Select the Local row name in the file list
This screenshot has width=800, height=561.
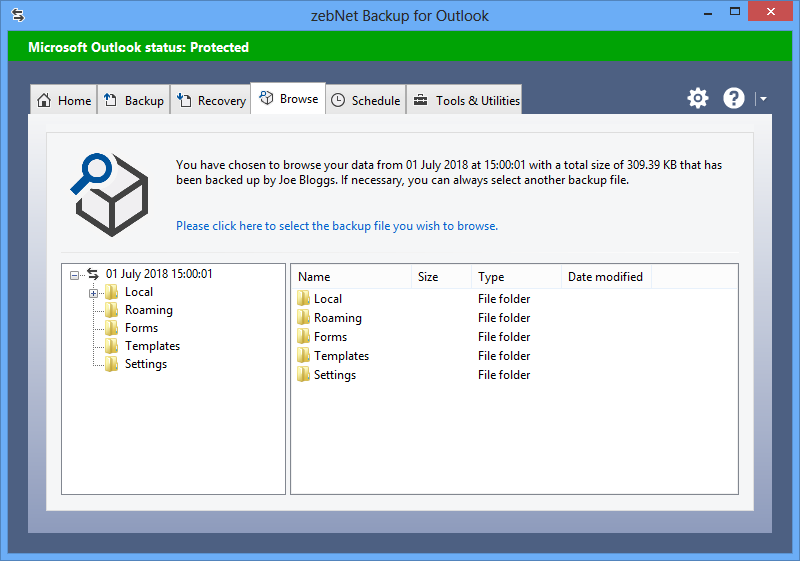click(x=328, y=299)
